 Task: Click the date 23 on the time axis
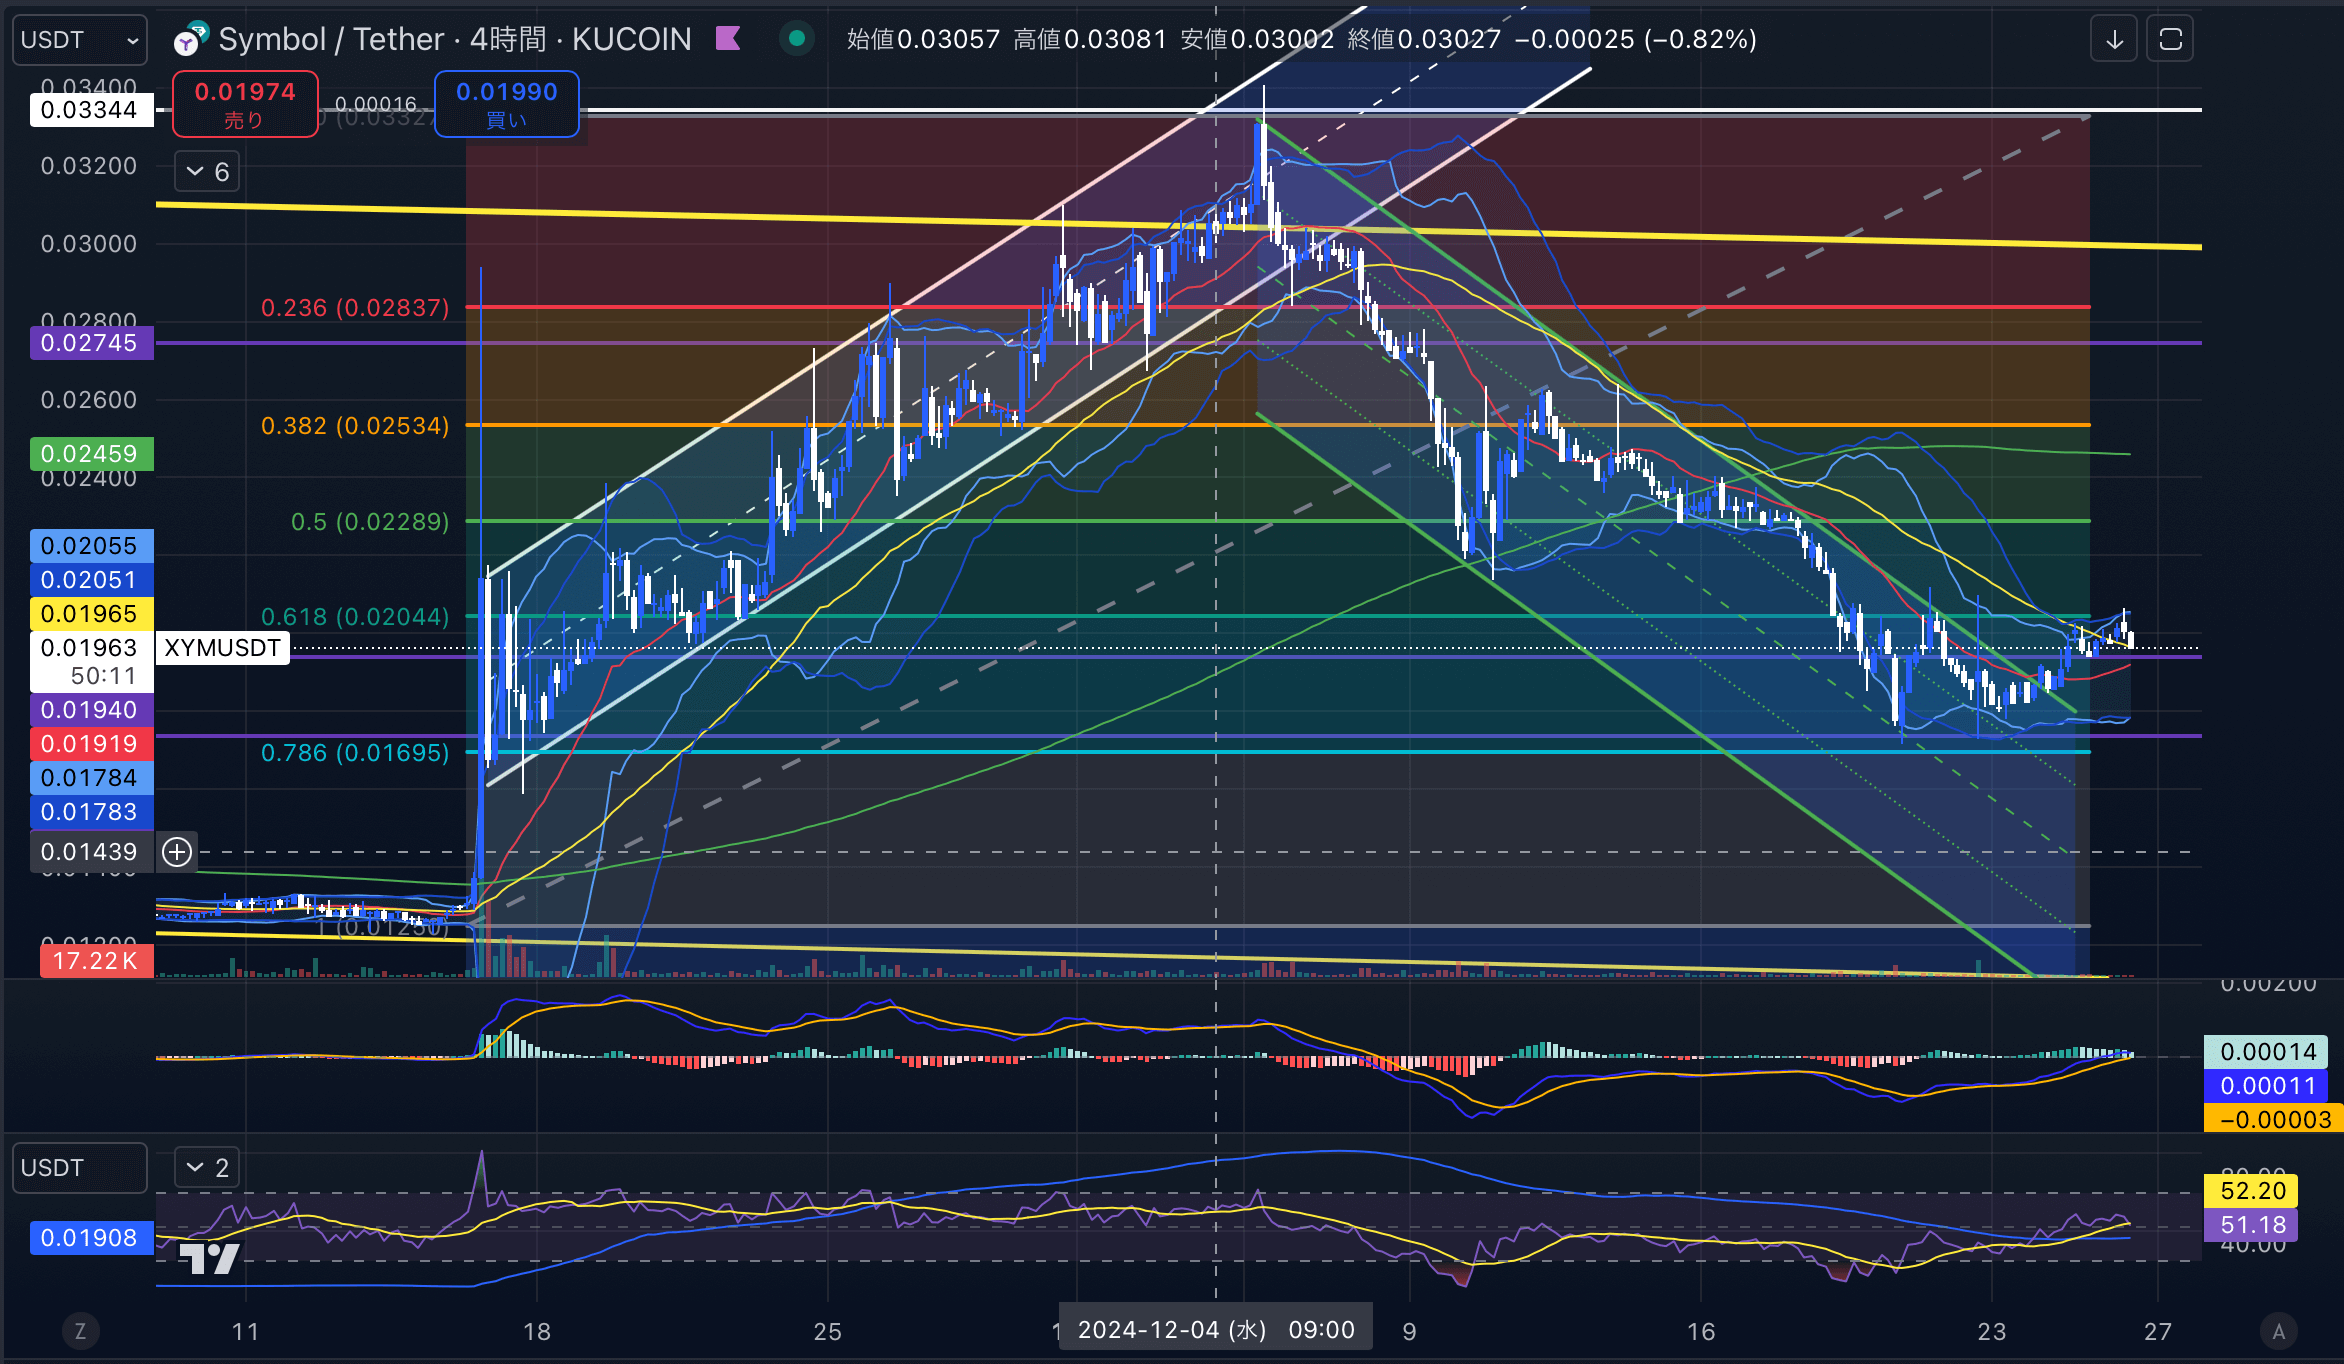1992,1332
